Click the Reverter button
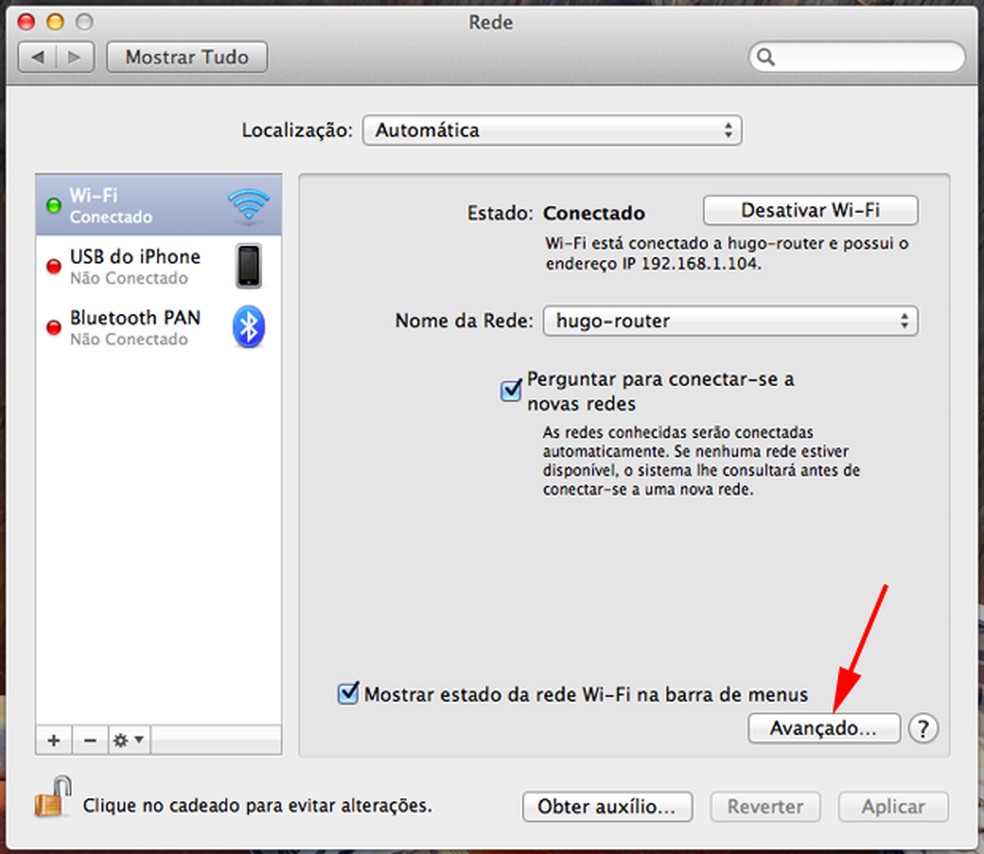The image size is (984, 854). point(766,806)
